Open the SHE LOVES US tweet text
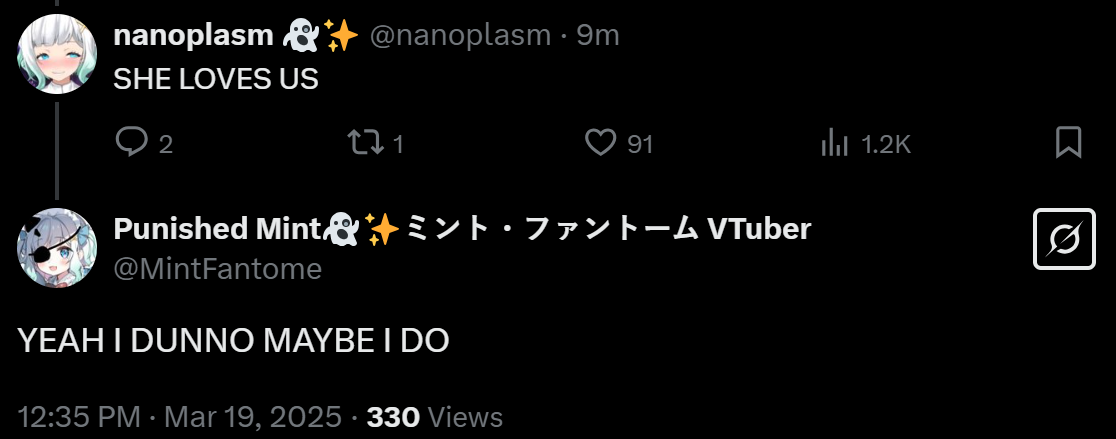 pyautogui.click(x=216, y=80)
